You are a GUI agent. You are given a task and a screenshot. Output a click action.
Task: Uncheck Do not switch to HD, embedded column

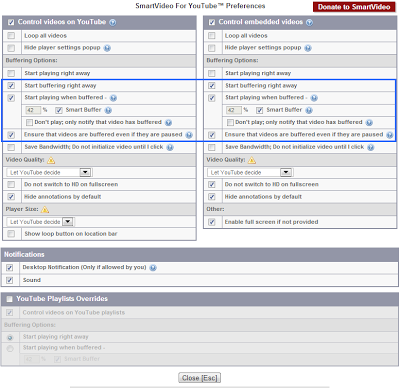coord(212,185)
